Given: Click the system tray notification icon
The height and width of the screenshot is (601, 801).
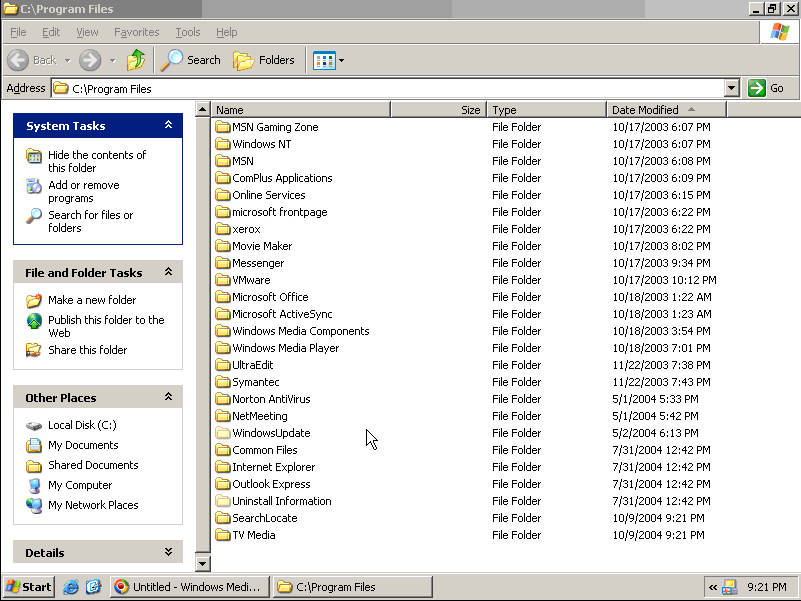Looking at the screenshot, I should pos(729,587).
